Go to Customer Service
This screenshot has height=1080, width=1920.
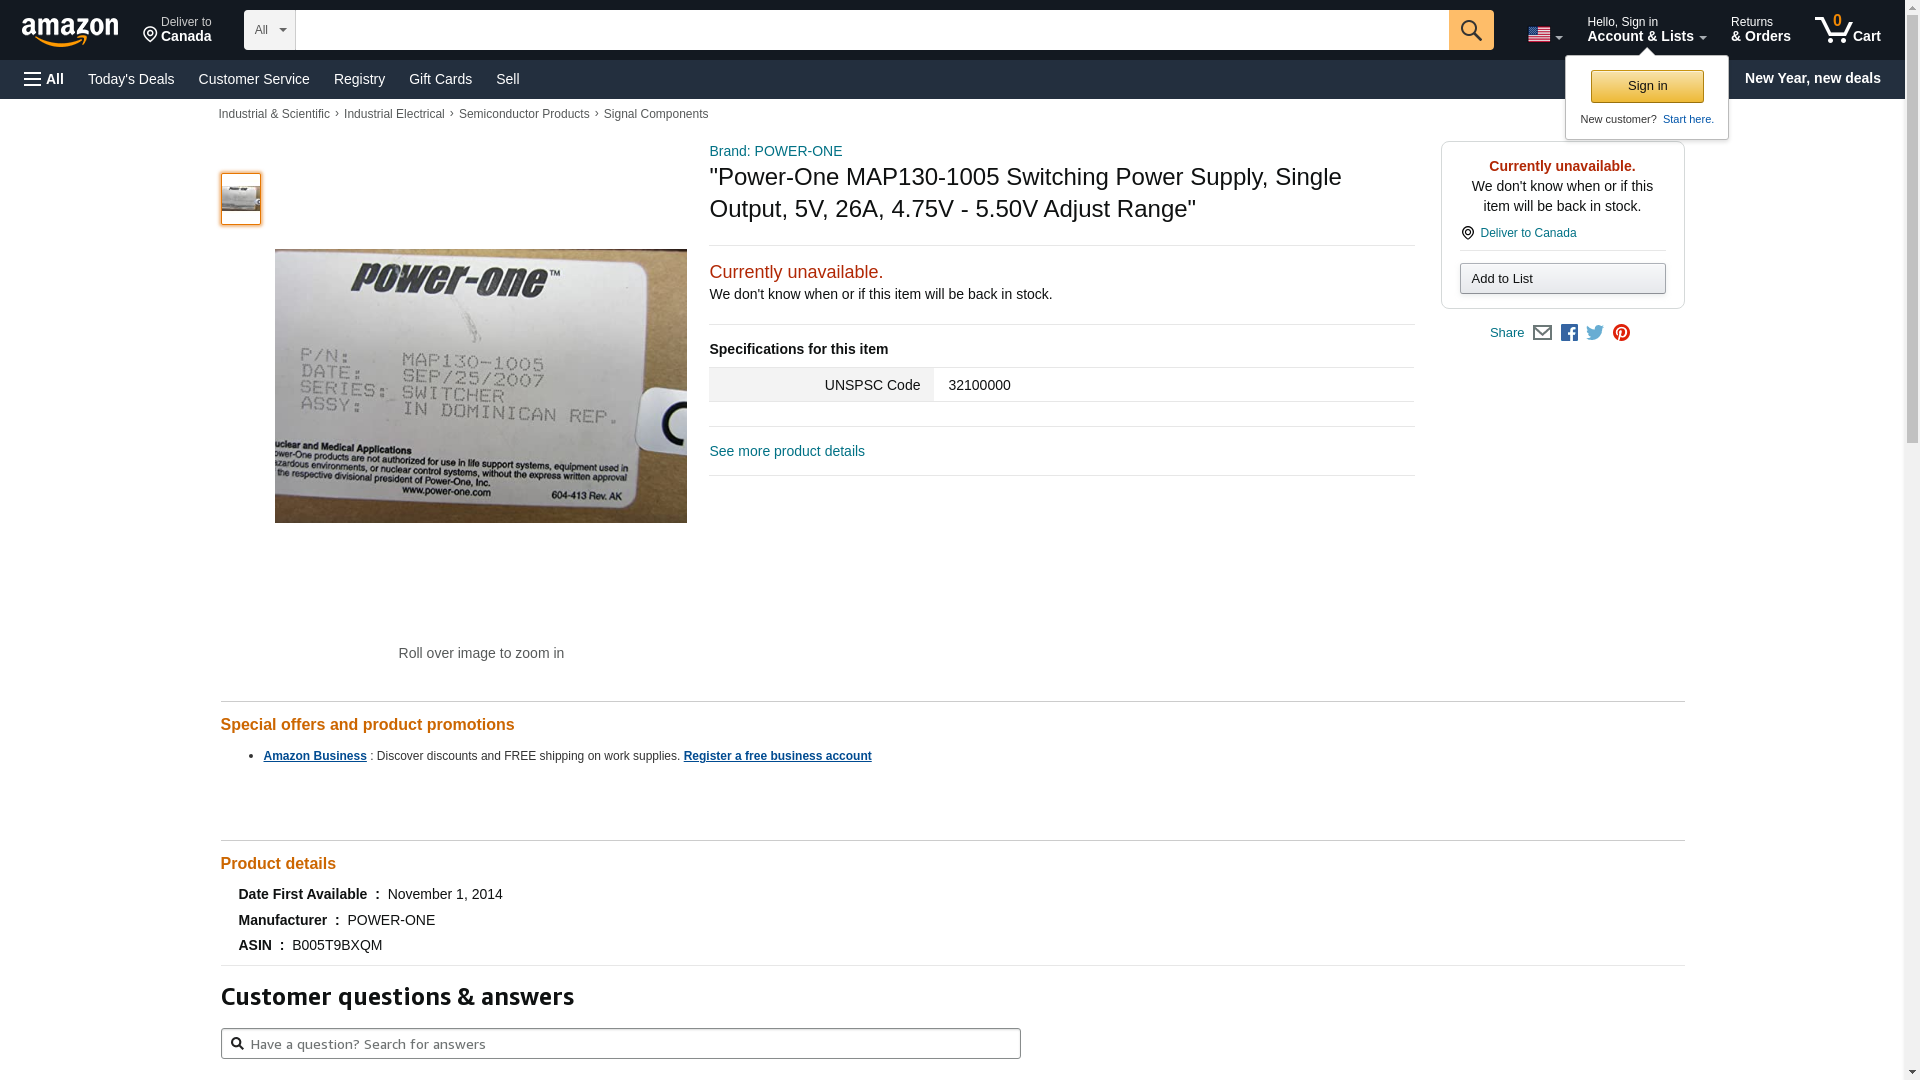pos(254,79)
